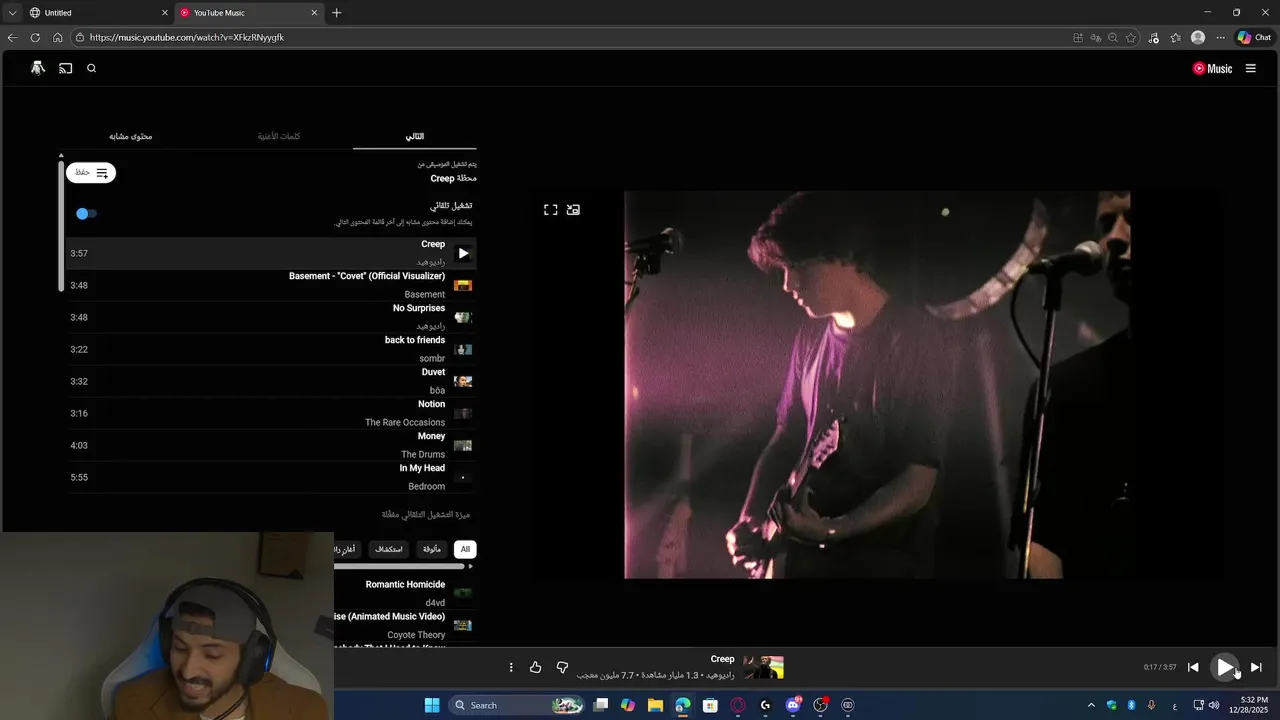Click the 3:57 duration of Creep row
Image resolution: width=1280 pixels, height=720 pixels.
[79, 254]
